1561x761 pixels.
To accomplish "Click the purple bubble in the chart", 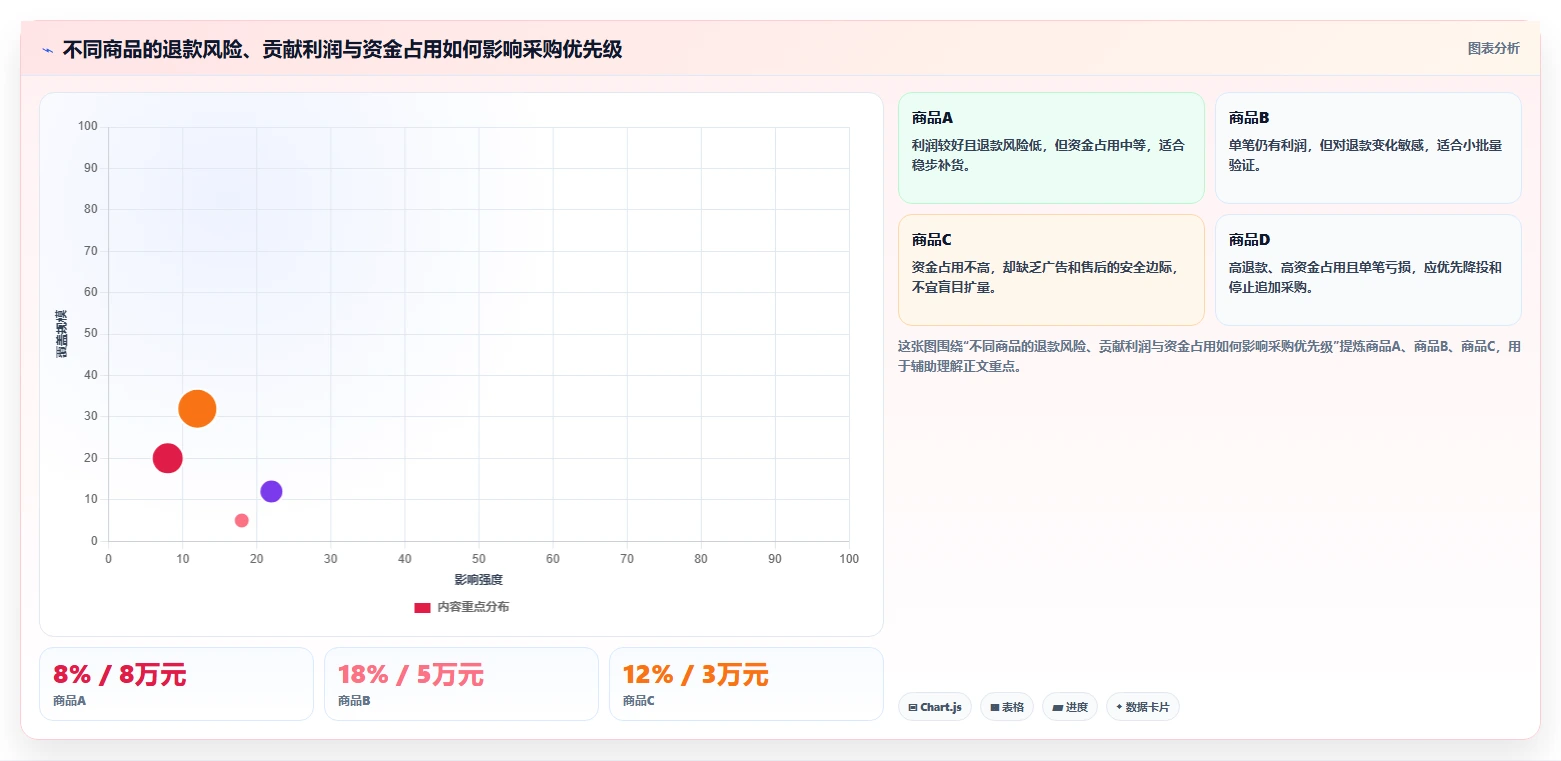I will coord(271,491).
